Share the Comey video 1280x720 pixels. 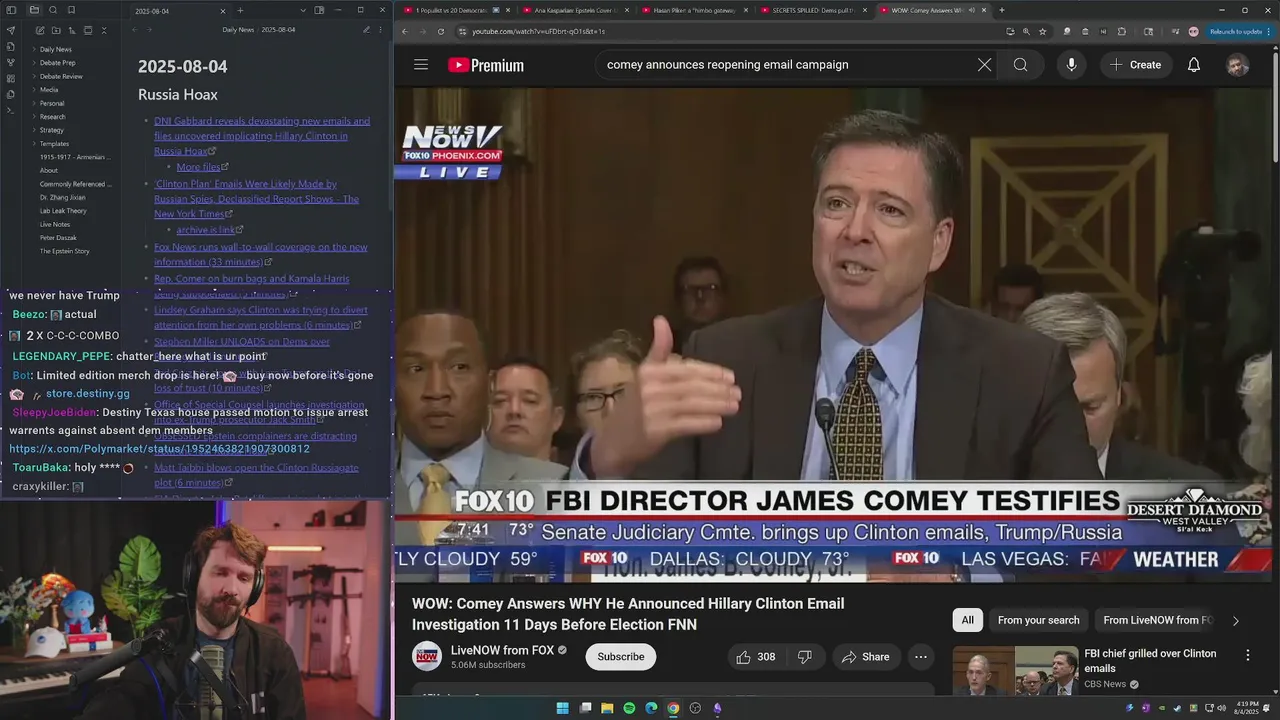[866, 657]
